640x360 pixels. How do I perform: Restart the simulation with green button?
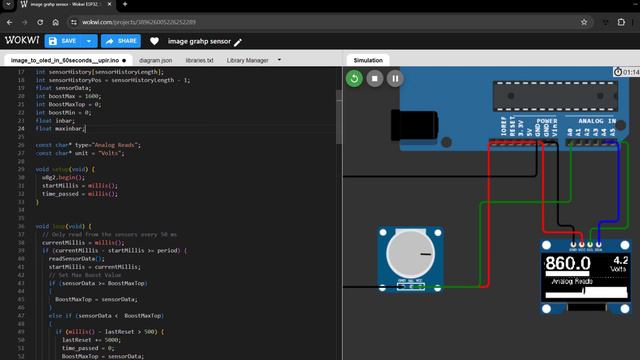click(x=354, y=78)
